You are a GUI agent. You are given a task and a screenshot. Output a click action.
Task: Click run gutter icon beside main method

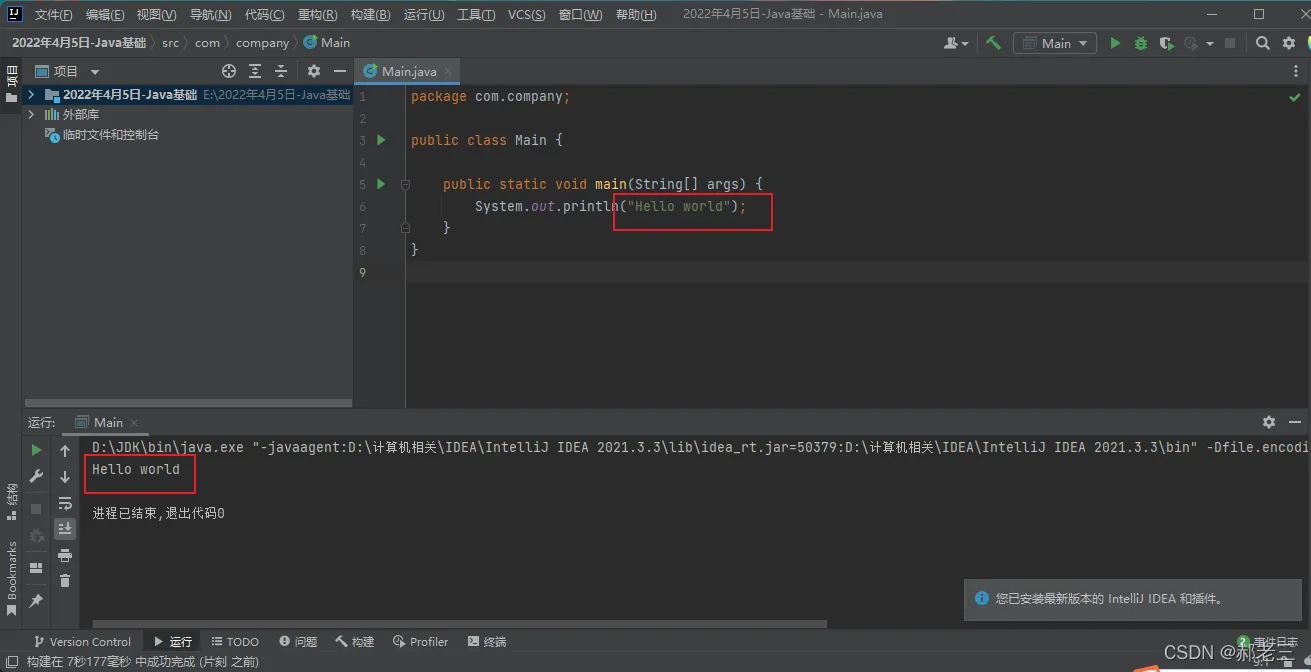point(381,184)
